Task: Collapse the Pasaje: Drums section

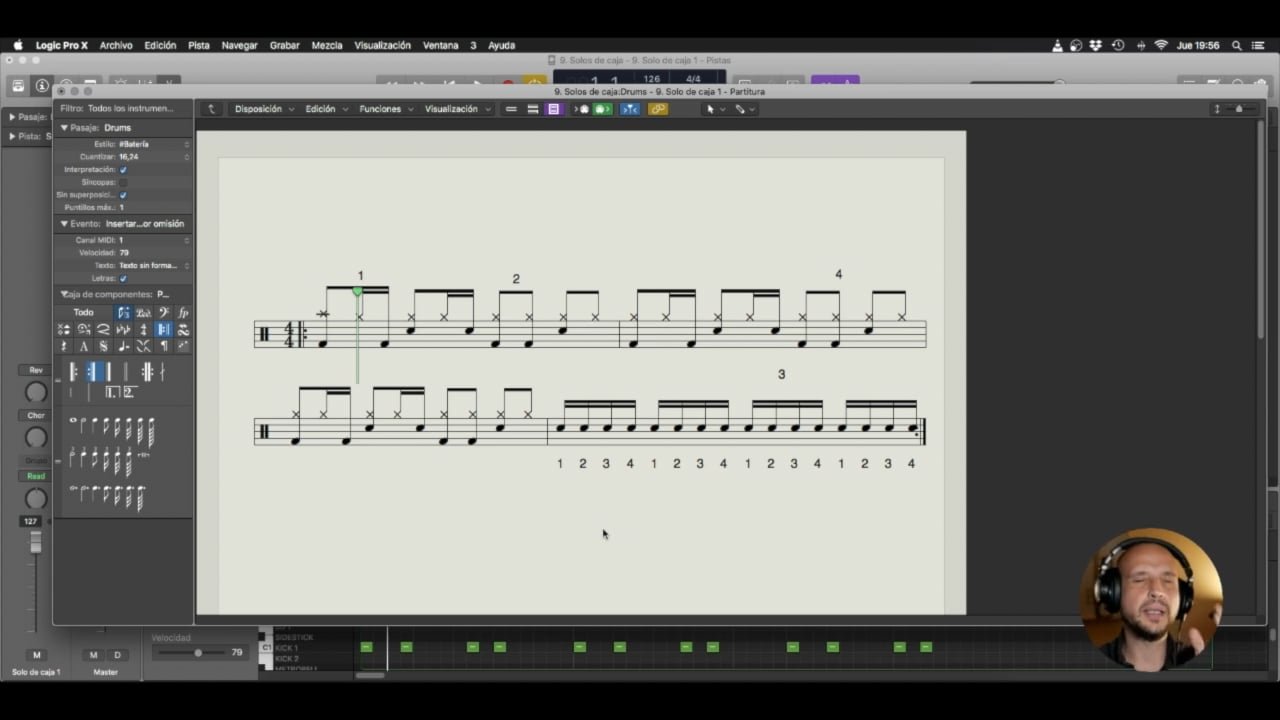Action: [x=64, y=128]
